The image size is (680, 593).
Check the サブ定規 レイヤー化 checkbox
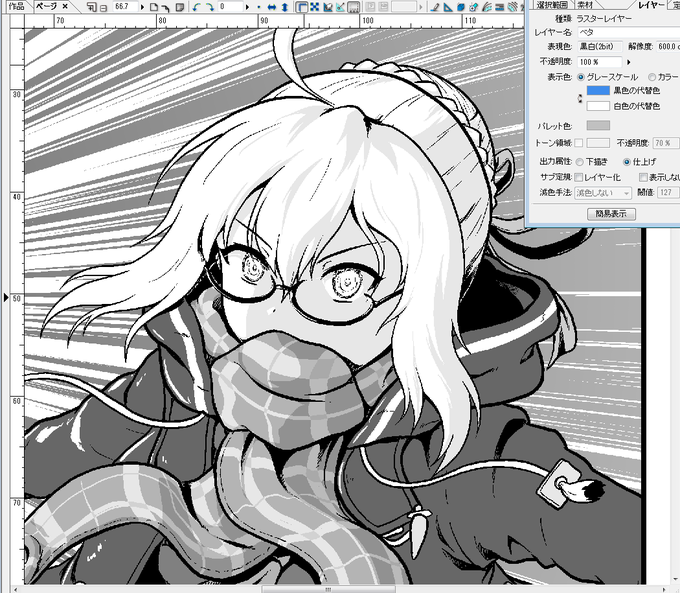(x=579, y=177)
